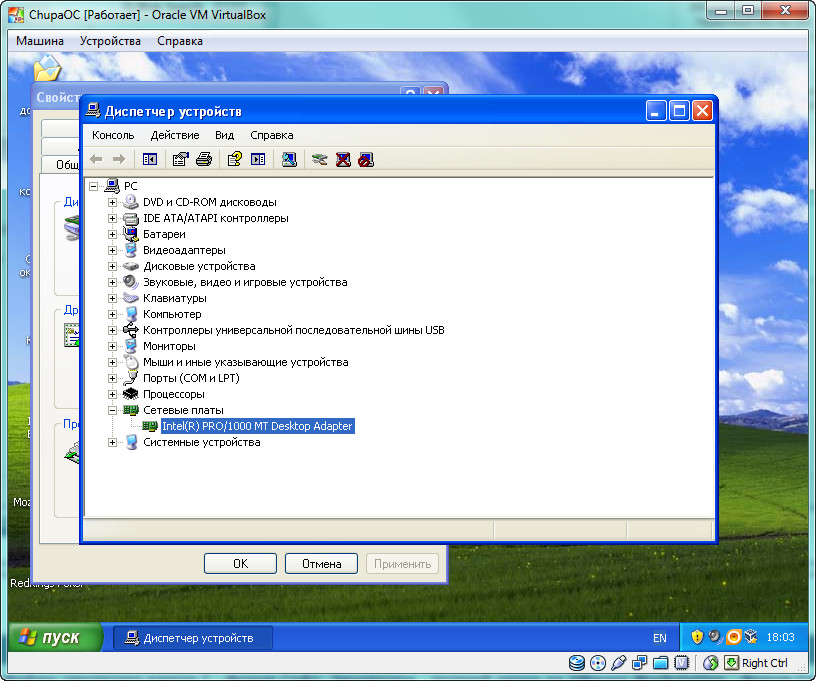
Task: Click the orange circular tray icon
Action: [x=734, y=637]
